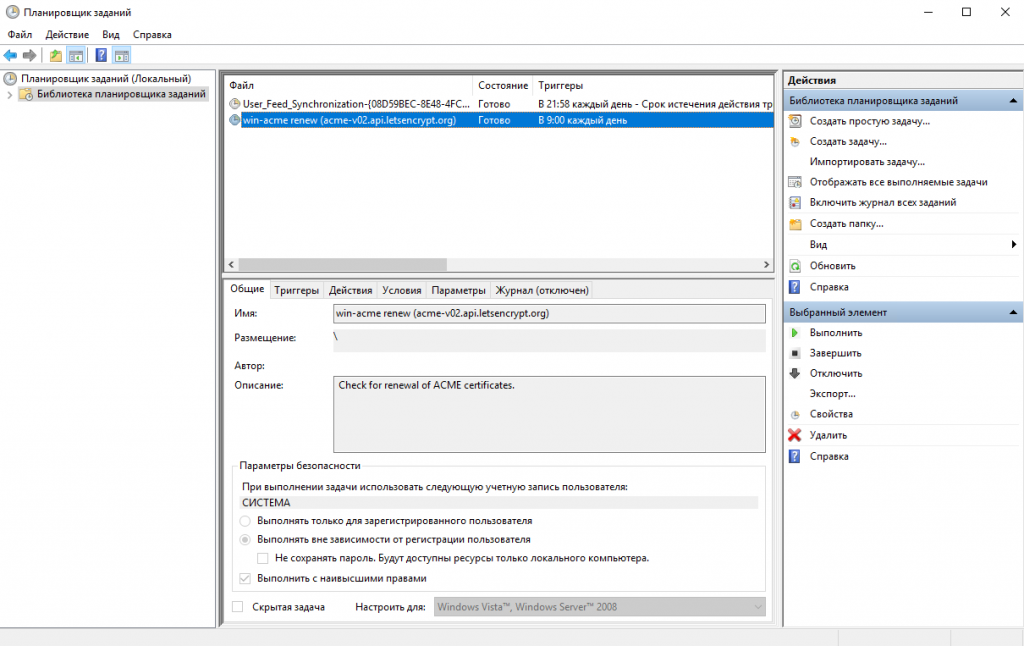Click the clock icon beside Планировщик заданий (Локальный)
1024x646 pixels.
point(10,78)
